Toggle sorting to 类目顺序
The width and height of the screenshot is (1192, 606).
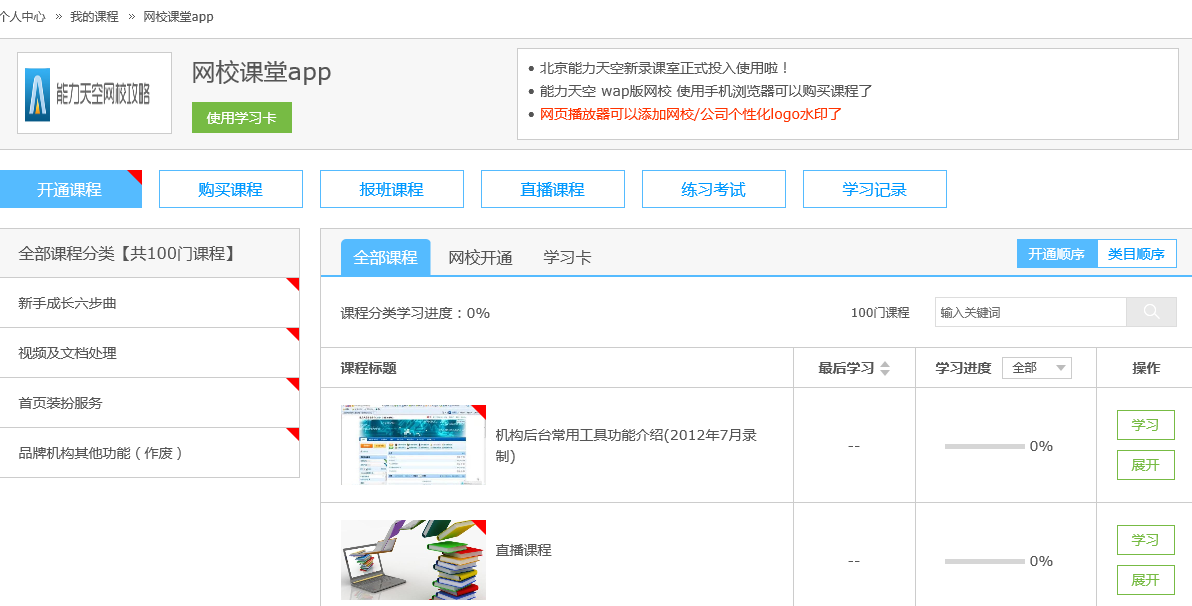[1136, 254]
